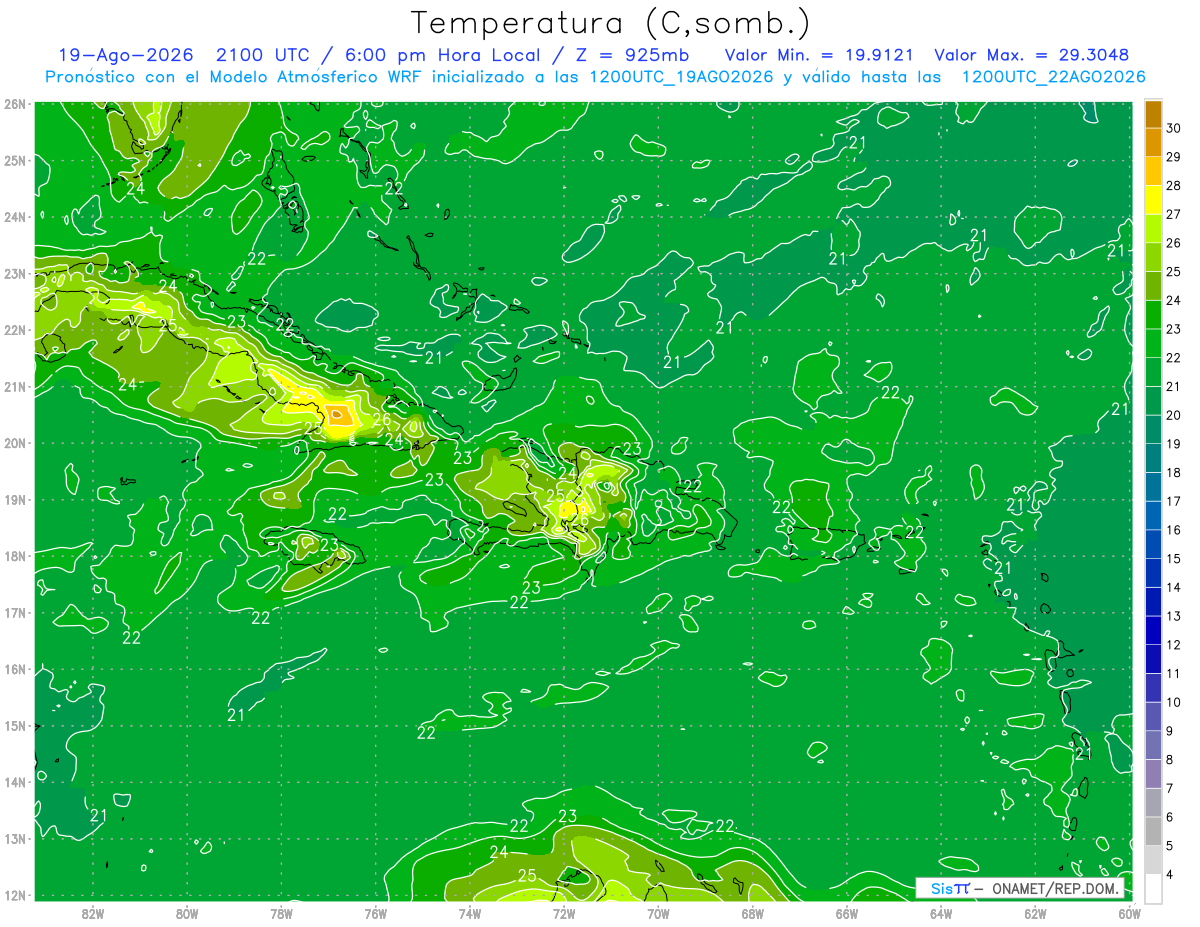
Task: Click longitude axis label "62W"
Action: point(1035,913)
